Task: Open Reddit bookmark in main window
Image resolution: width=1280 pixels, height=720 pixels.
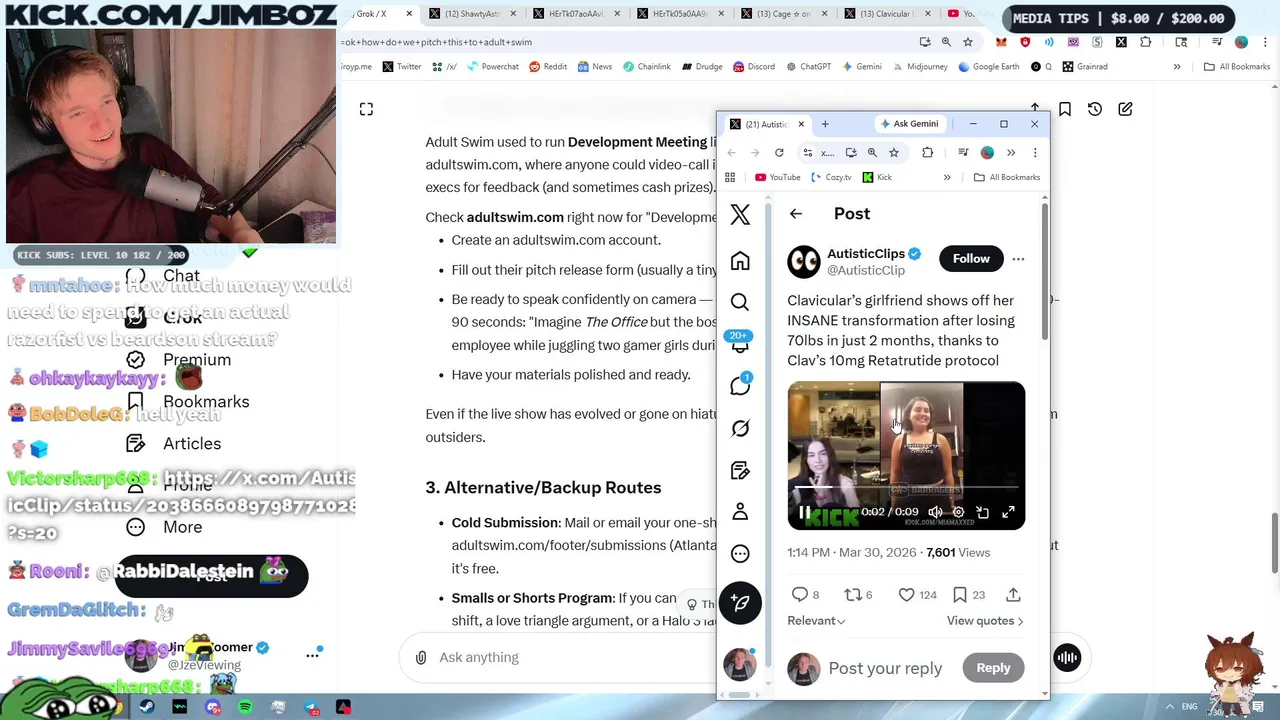Action: click(x=548, y=67)
